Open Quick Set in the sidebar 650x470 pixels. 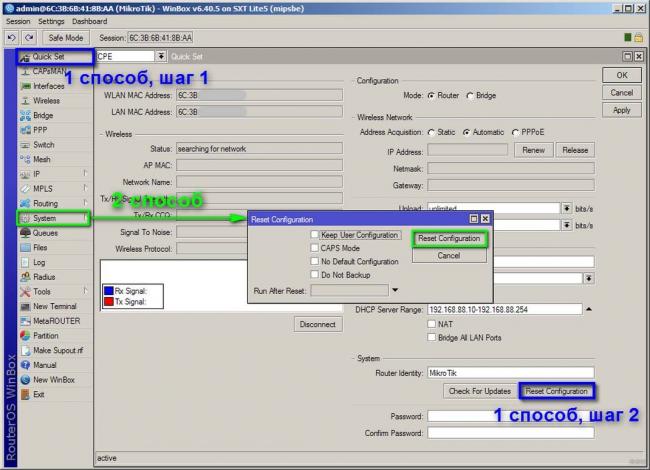tap(56, 57)
